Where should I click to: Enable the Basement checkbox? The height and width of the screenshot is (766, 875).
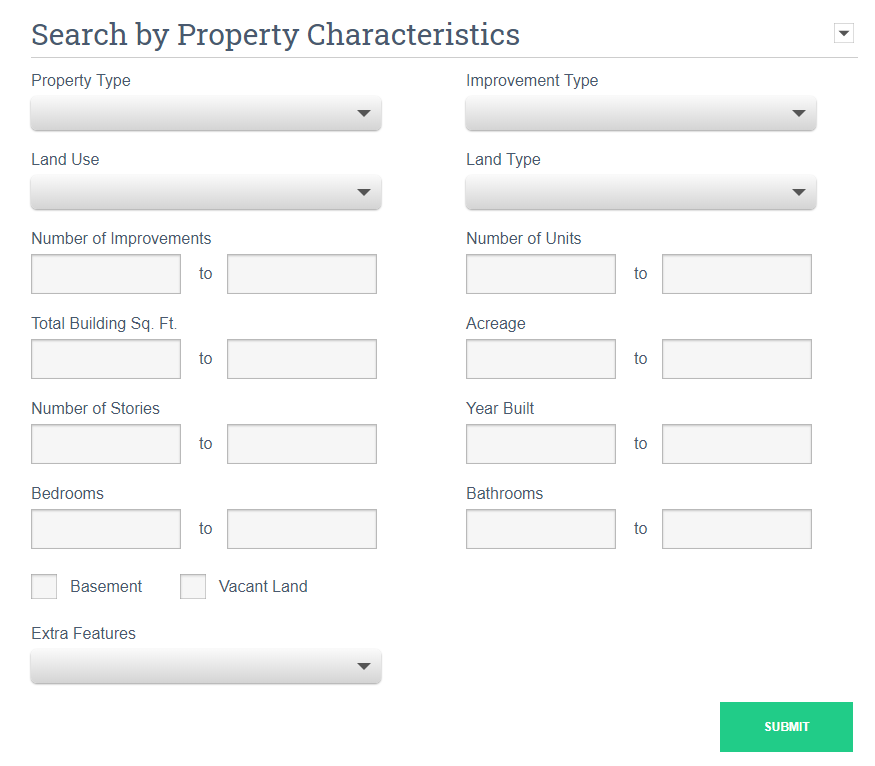pyautogui.click(x=44, y=587)
